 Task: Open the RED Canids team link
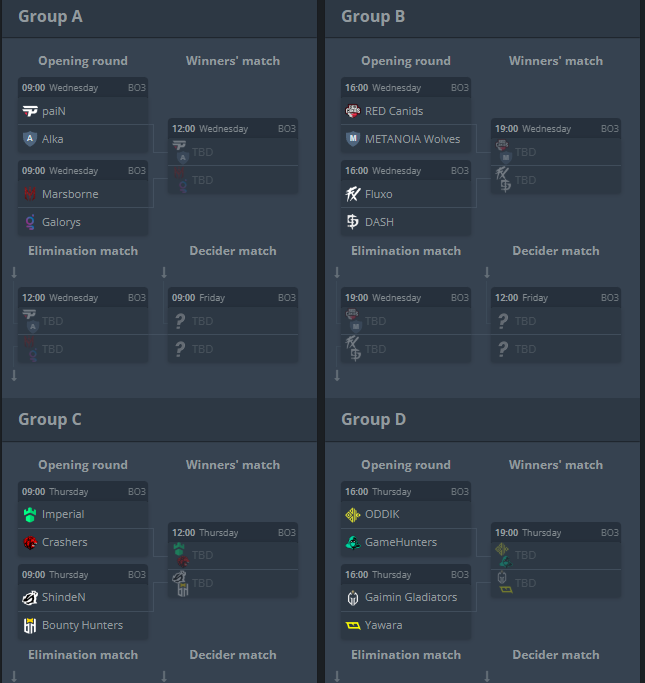pyautogui.click(x=394, y=112)
